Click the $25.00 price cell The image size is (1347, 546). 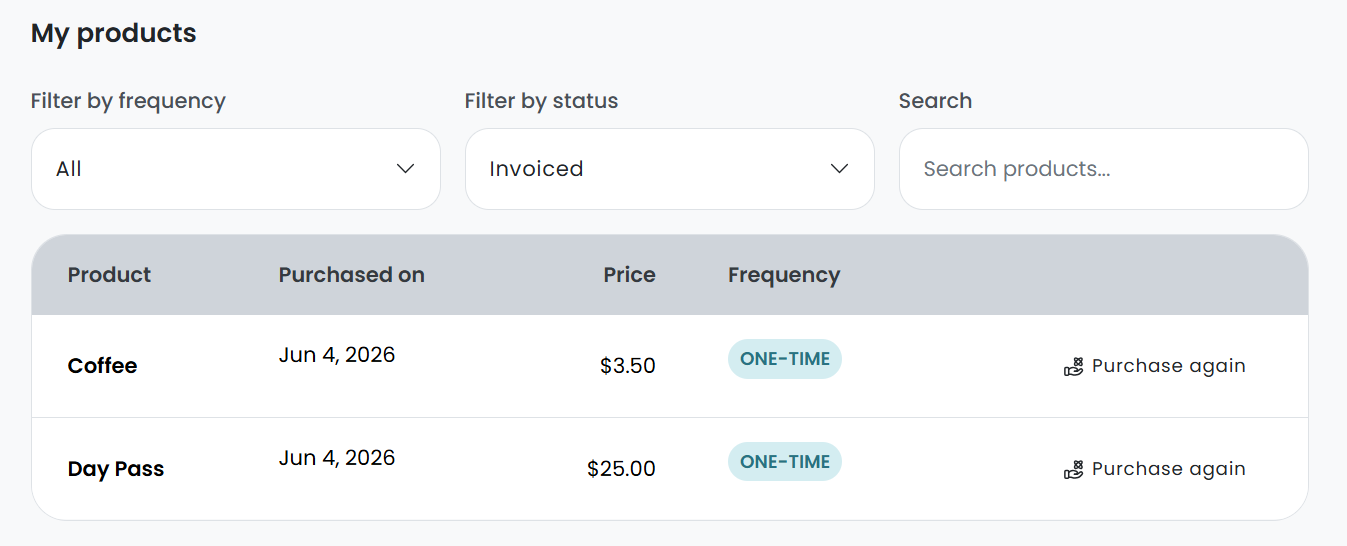click(622, 469)
